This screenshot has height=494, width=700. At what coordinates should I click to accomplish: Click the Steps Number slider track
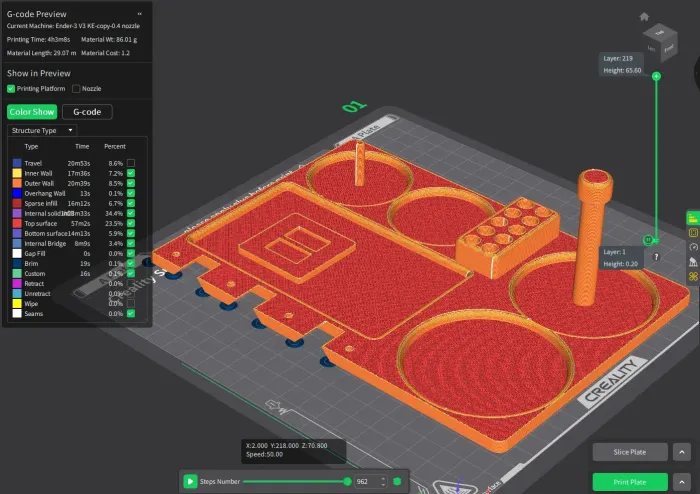pyautogui.click(x=290, y=481)
